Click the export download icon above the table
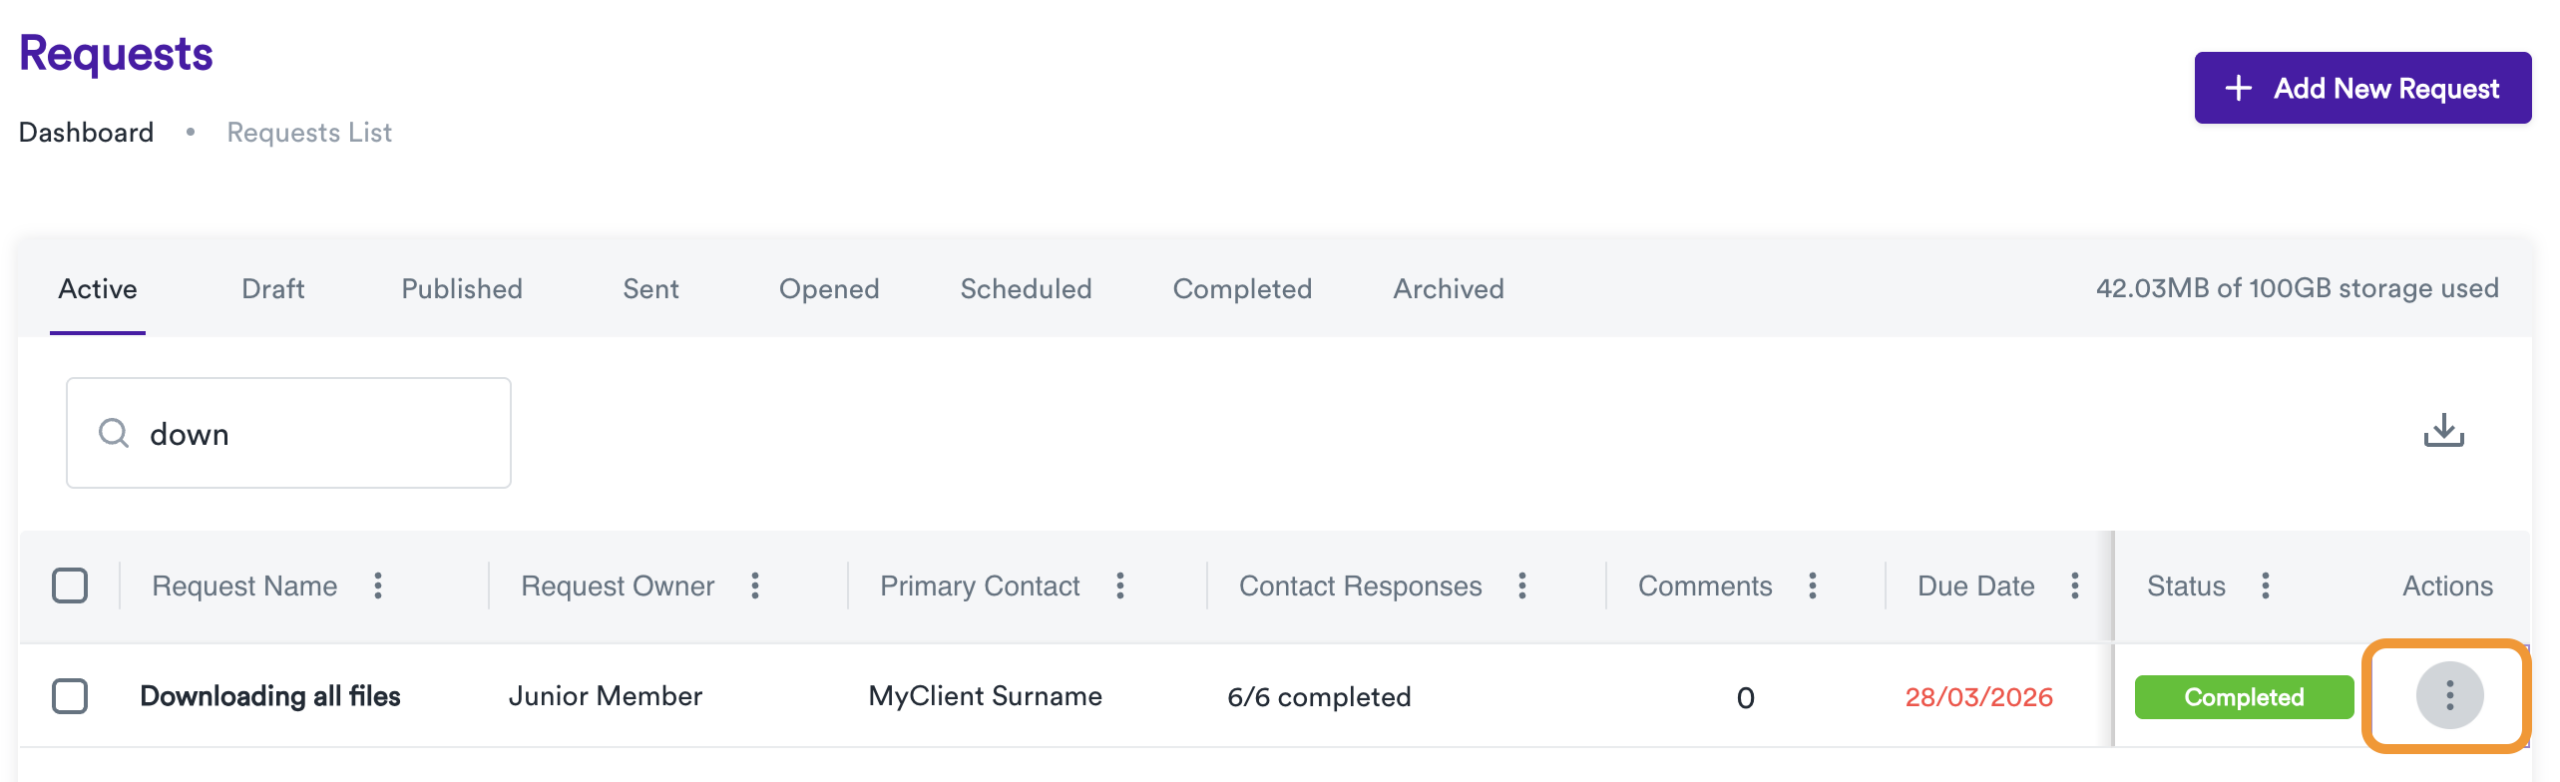 coord(2444,430)
